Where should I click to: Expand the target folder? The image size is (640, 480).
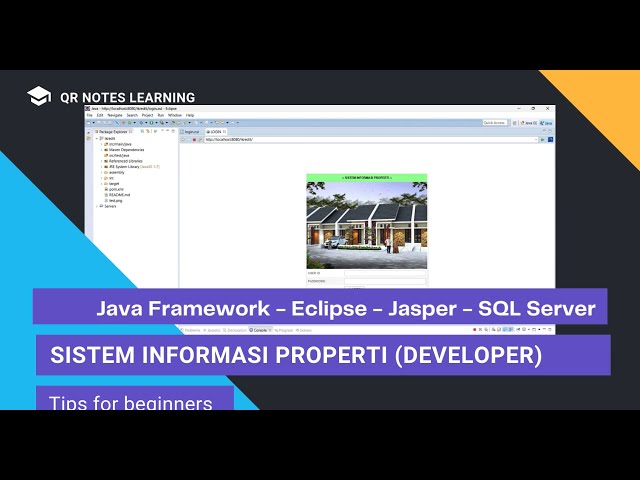click(102, 184)
